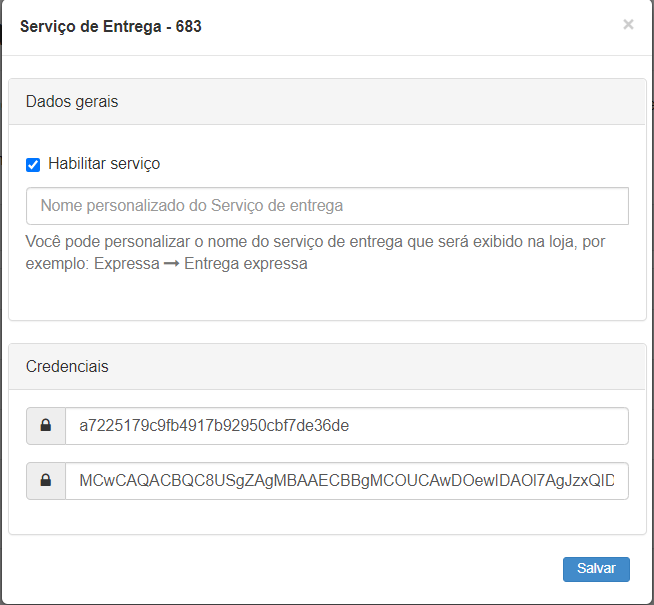Click the 'Habilitar serviço' label text
The image size is (654, 605).
click(104, 164)
